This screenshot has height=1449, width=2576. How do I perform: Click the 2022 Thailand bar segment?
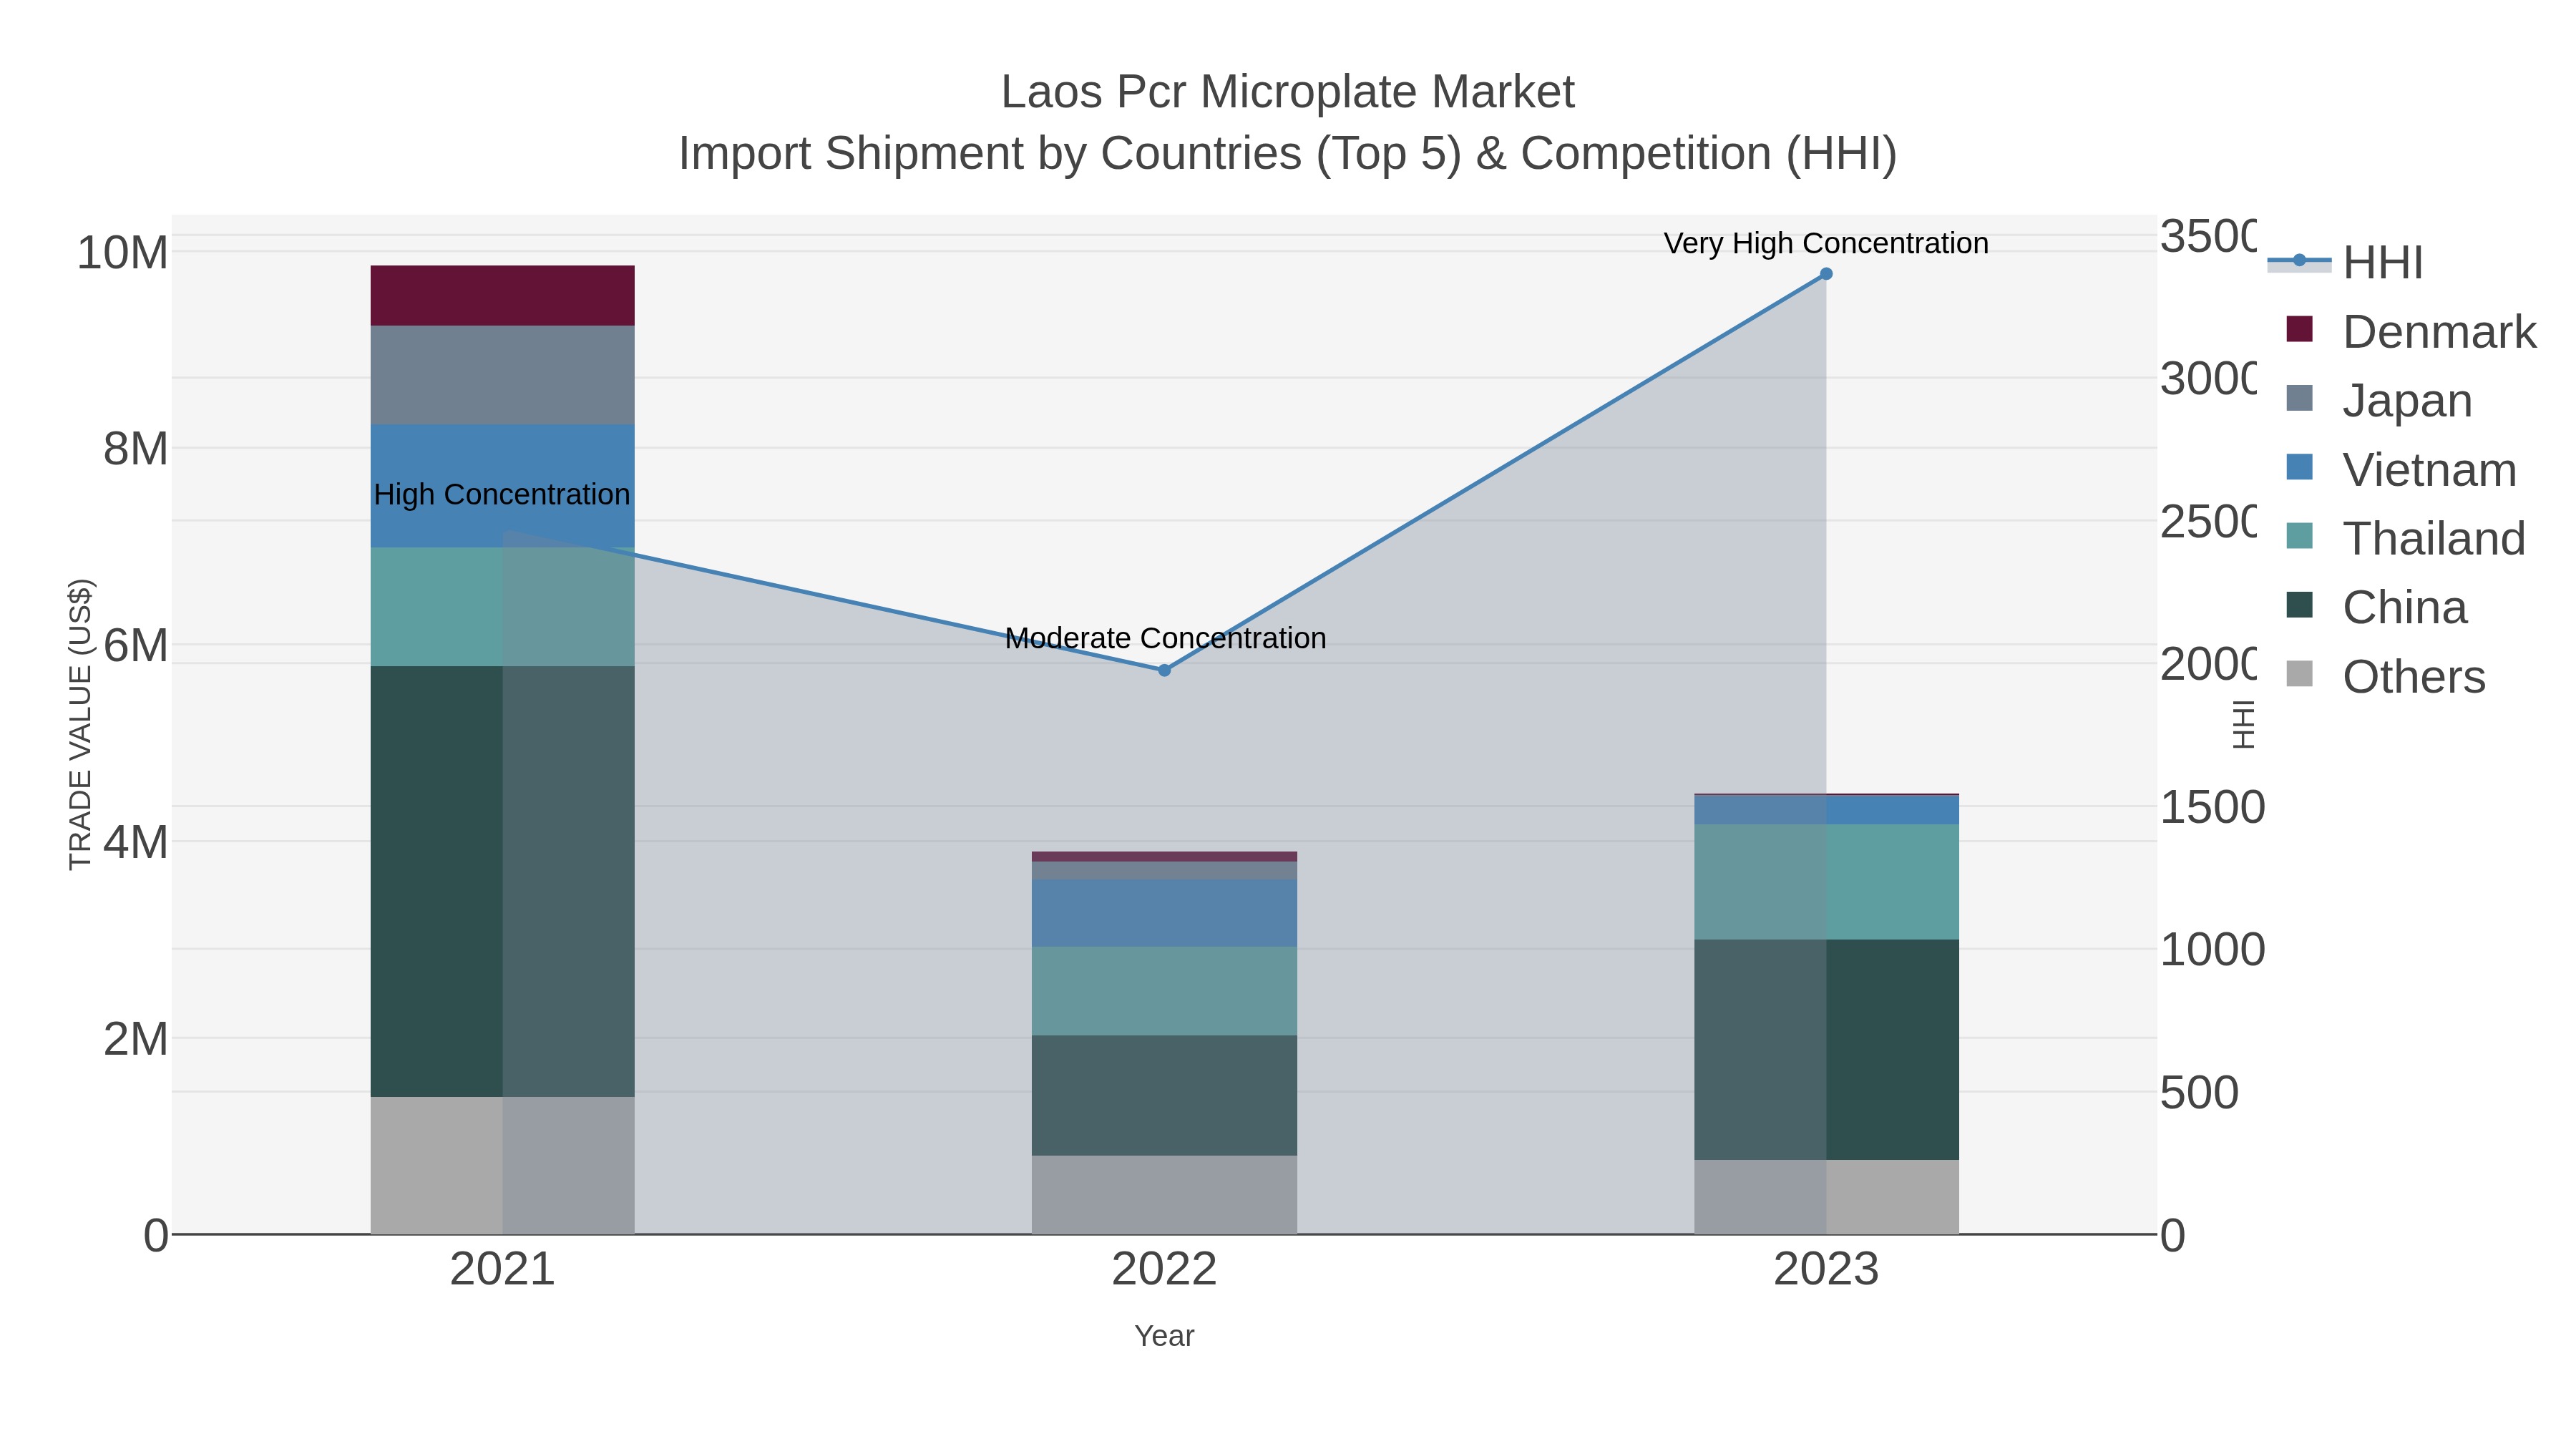[x=1164, y=991]
